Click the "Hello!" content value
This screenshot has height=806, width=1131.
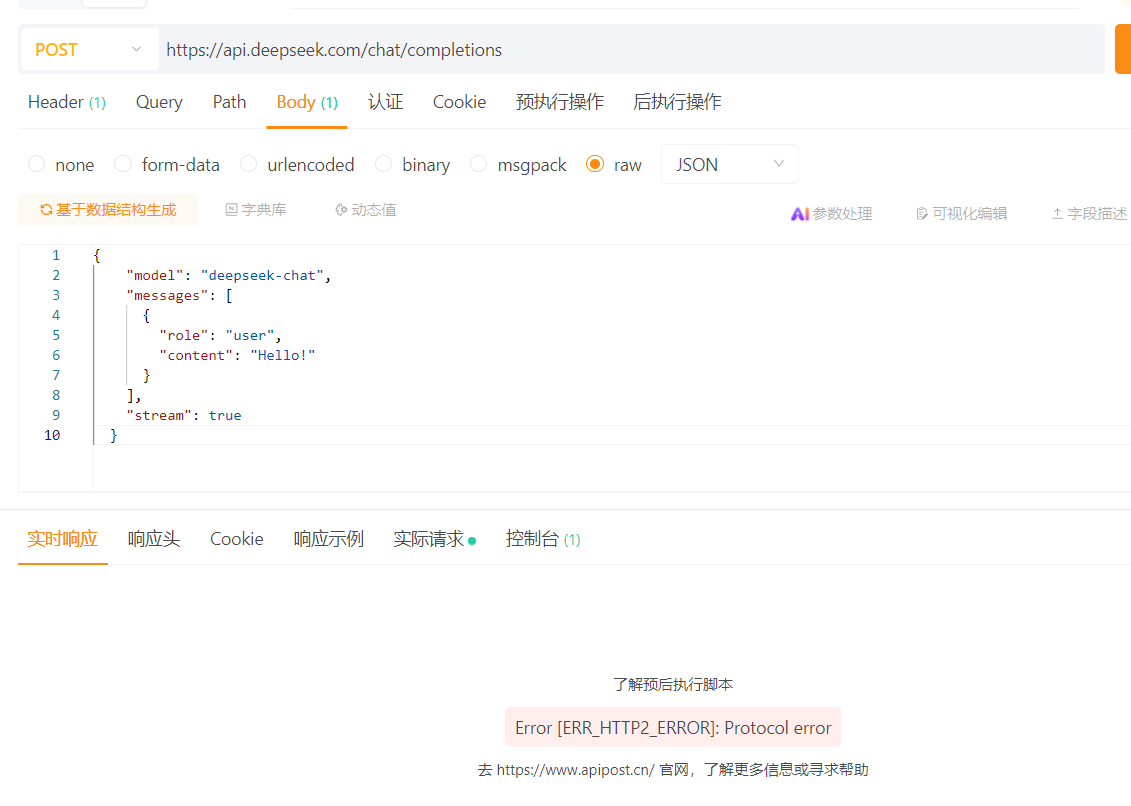click(x=283, y=356)
